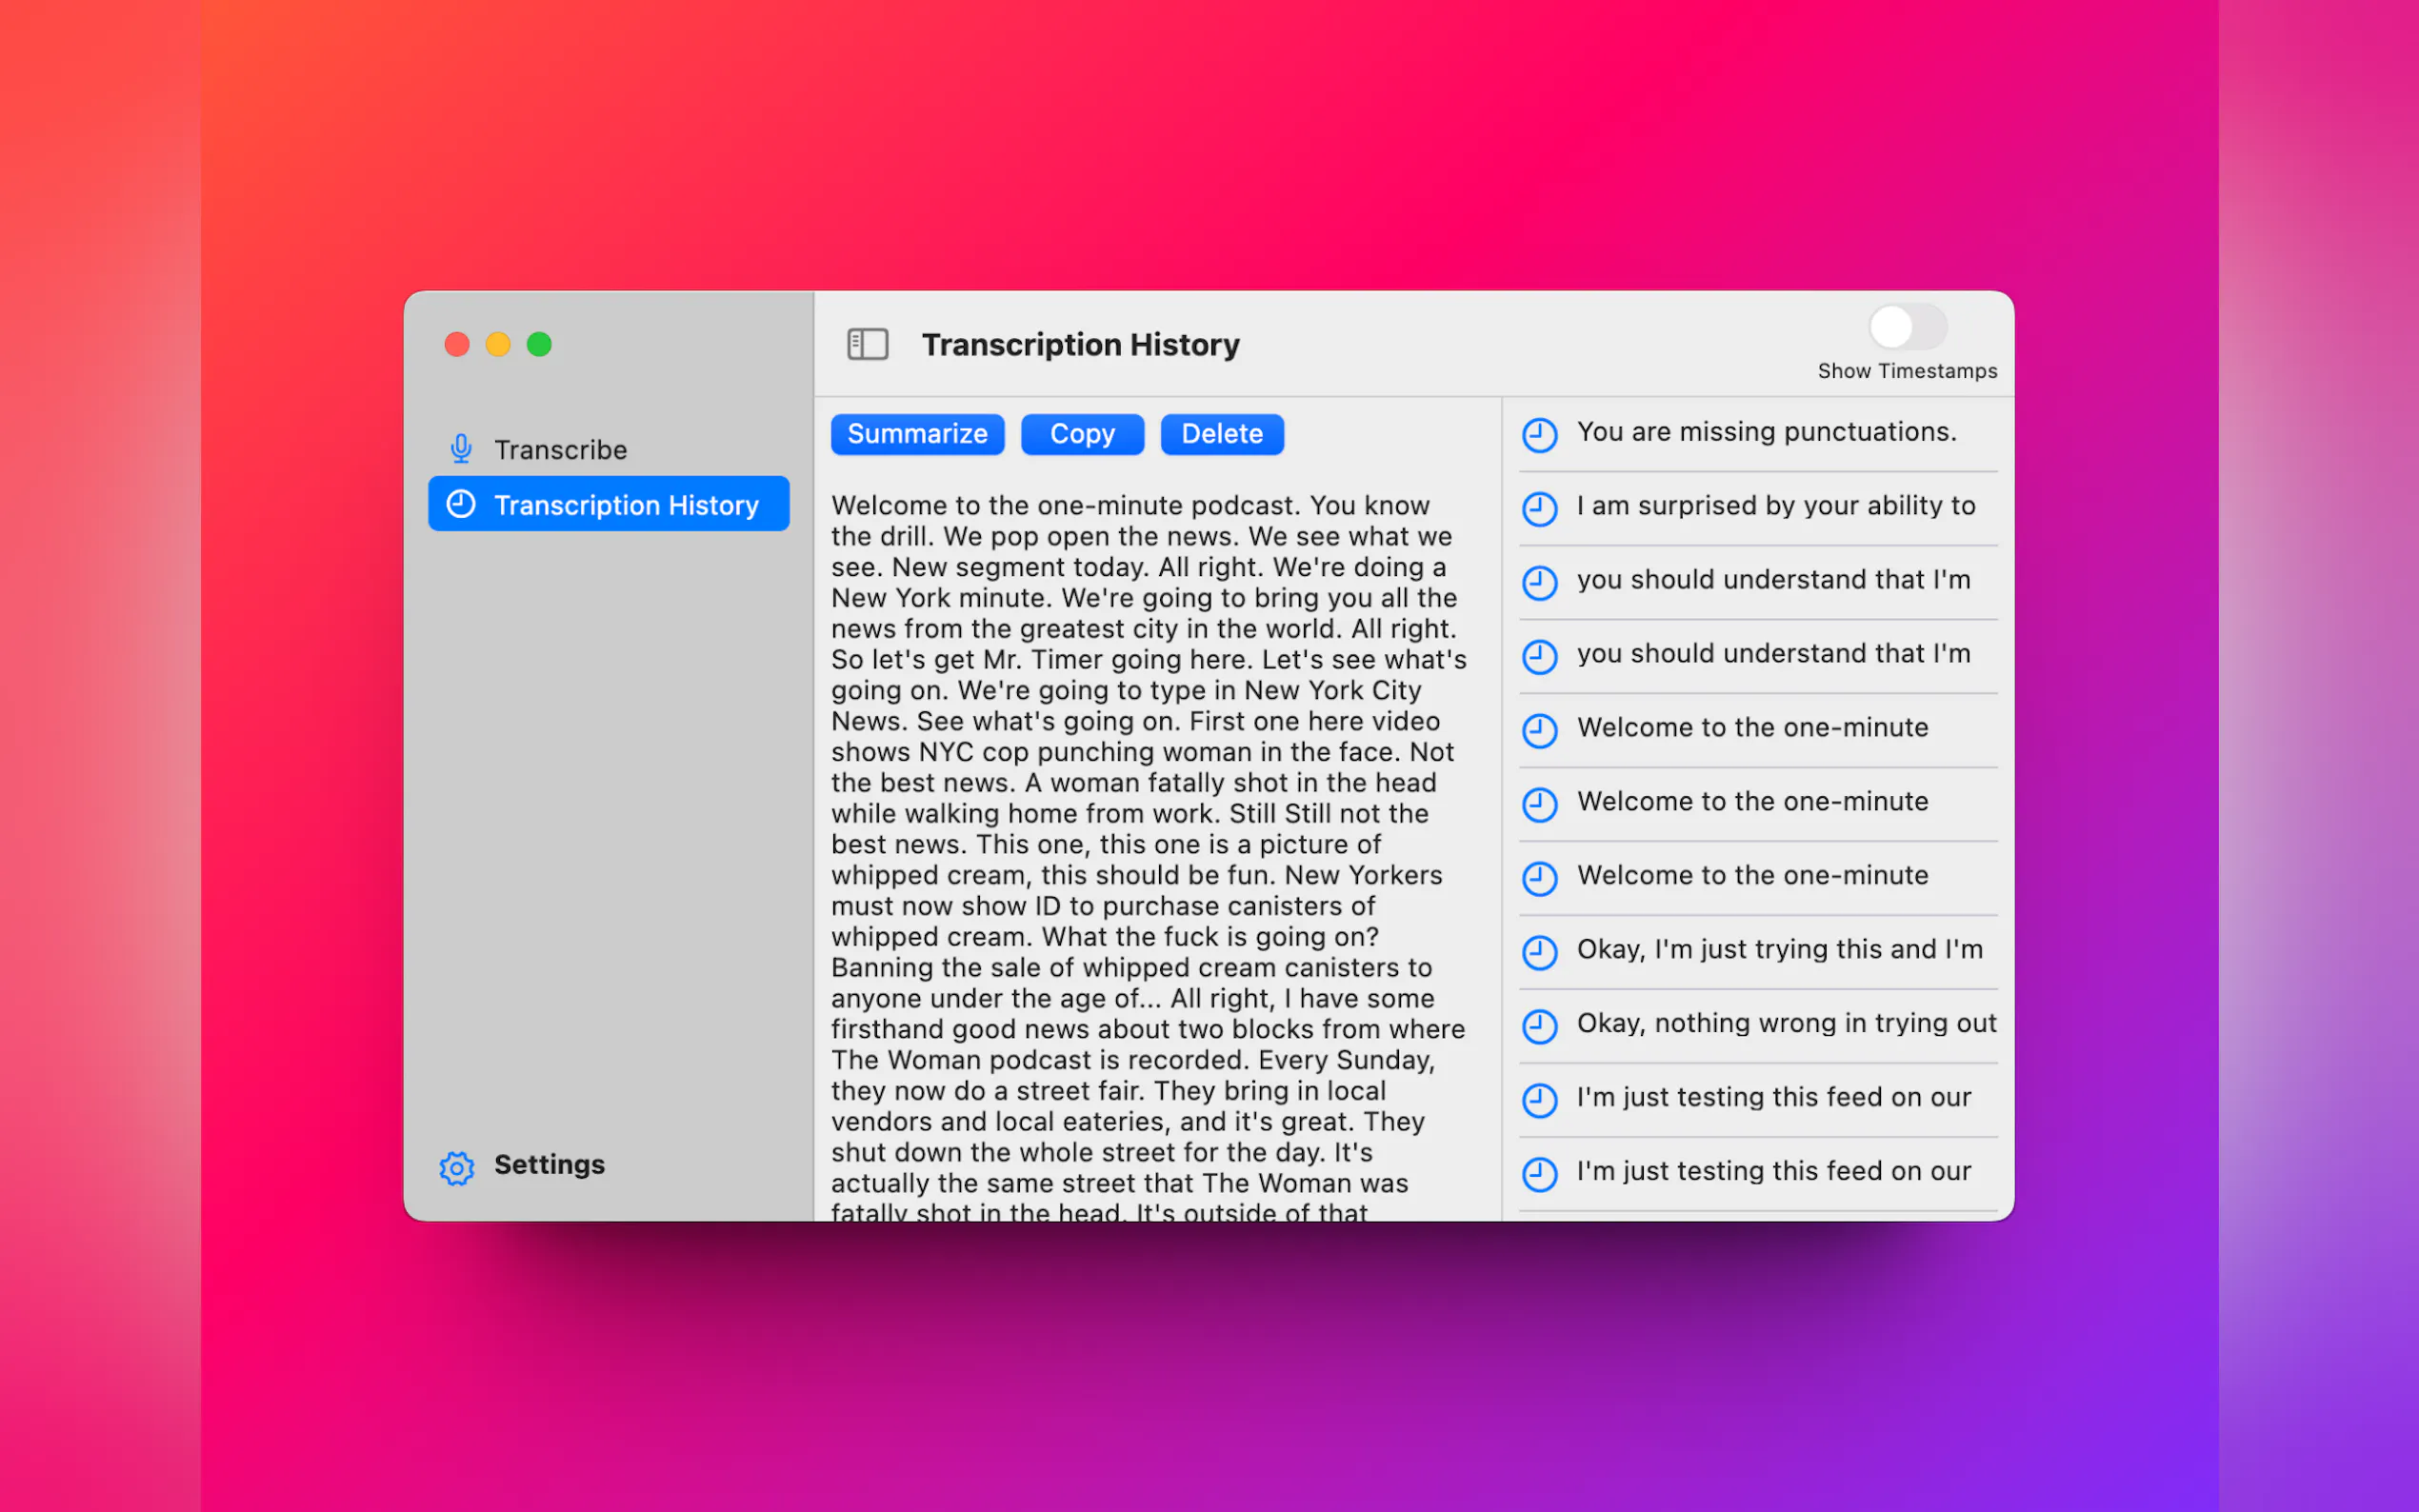Click the Settings gear icon
The height and width of the screenshot is (1512, 2419).
457,1166
